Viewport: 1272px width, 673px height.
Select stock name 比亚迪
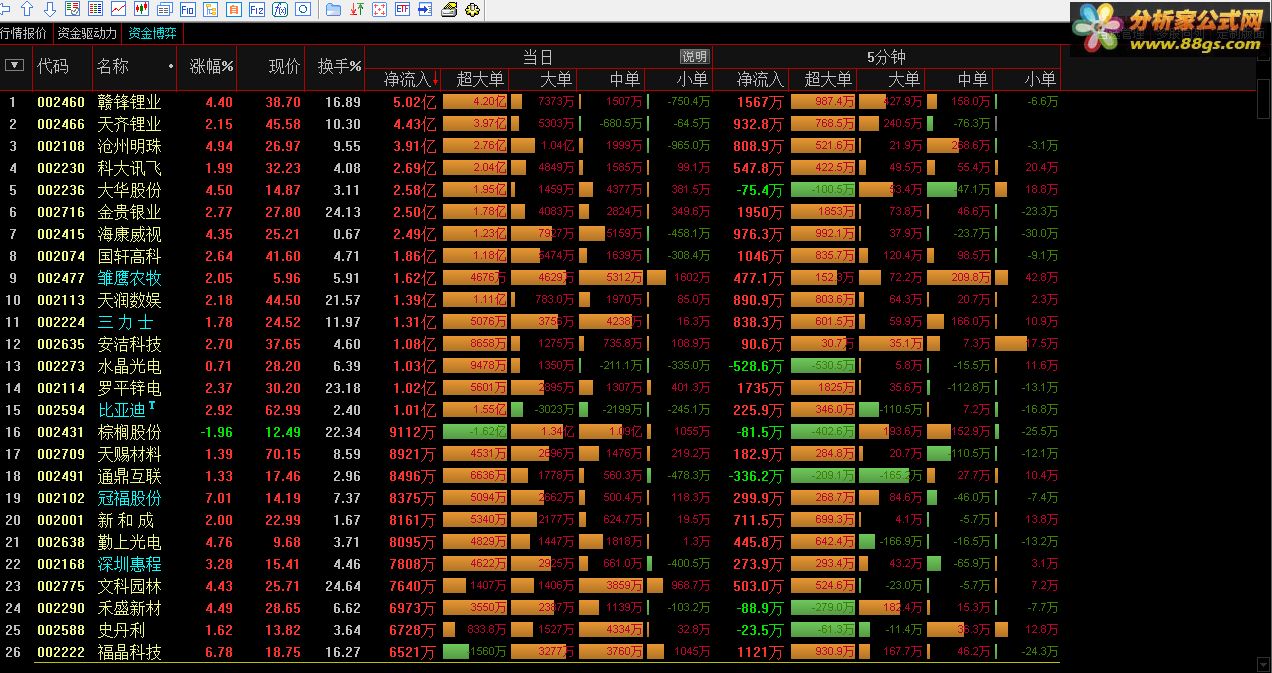(x=121, y=410)
